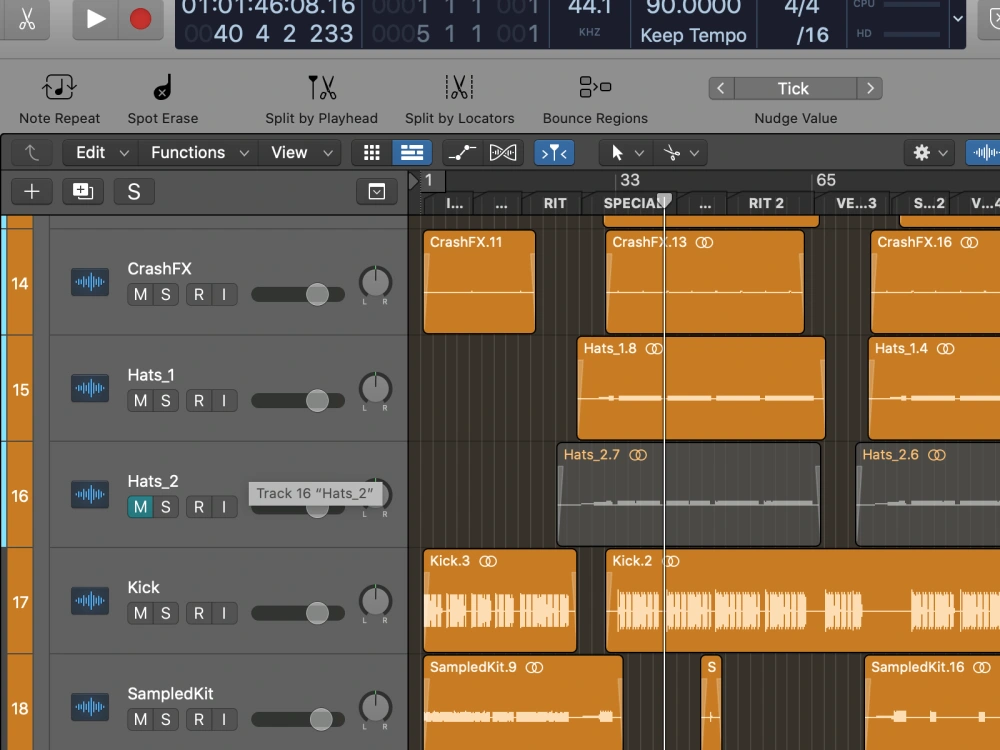Click the Bounce Regions icon
Image resolution: width=1000 pixels, height=750 pixels.
click(x=595, y=87)
